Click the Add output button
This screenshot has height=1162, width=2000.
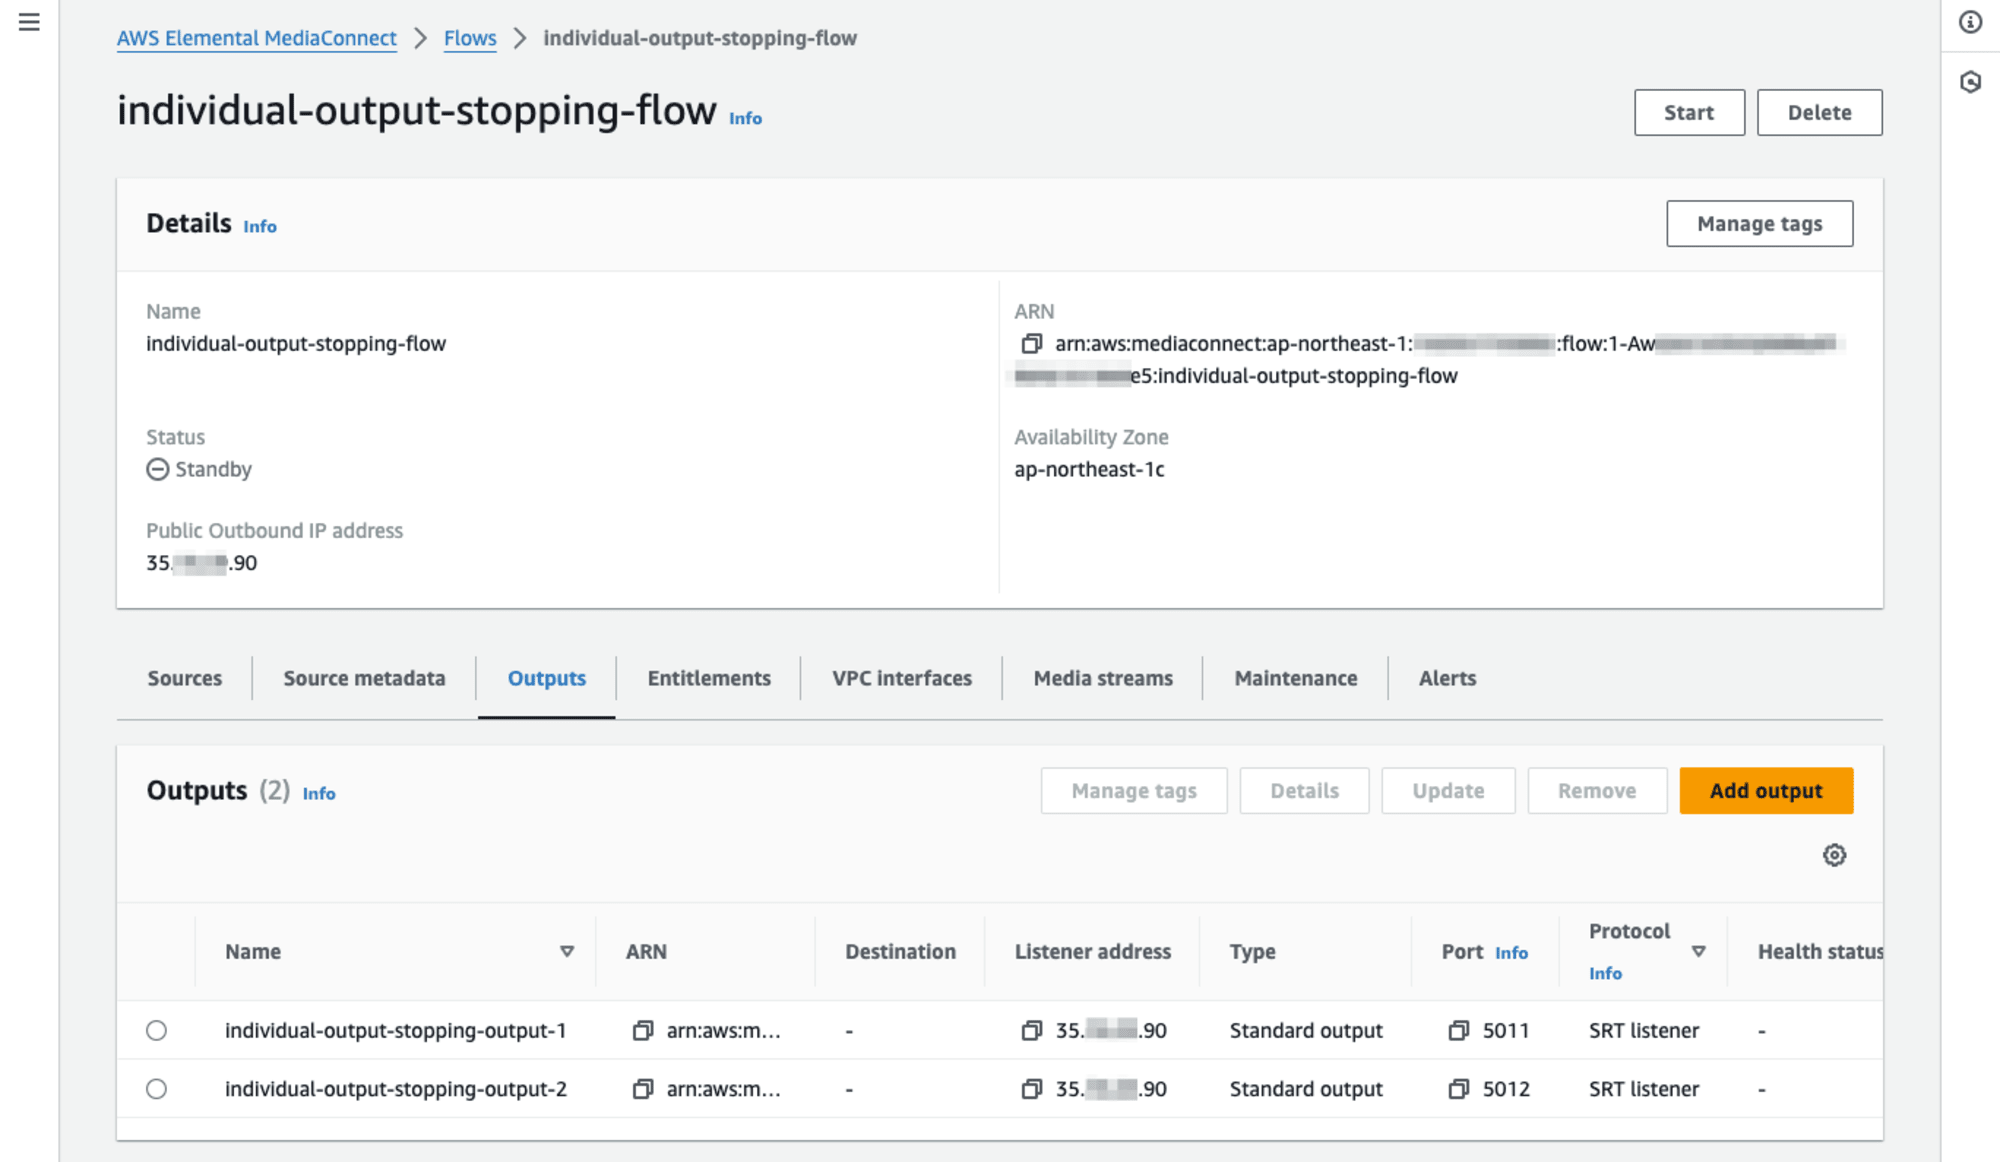click(1766, 791)
